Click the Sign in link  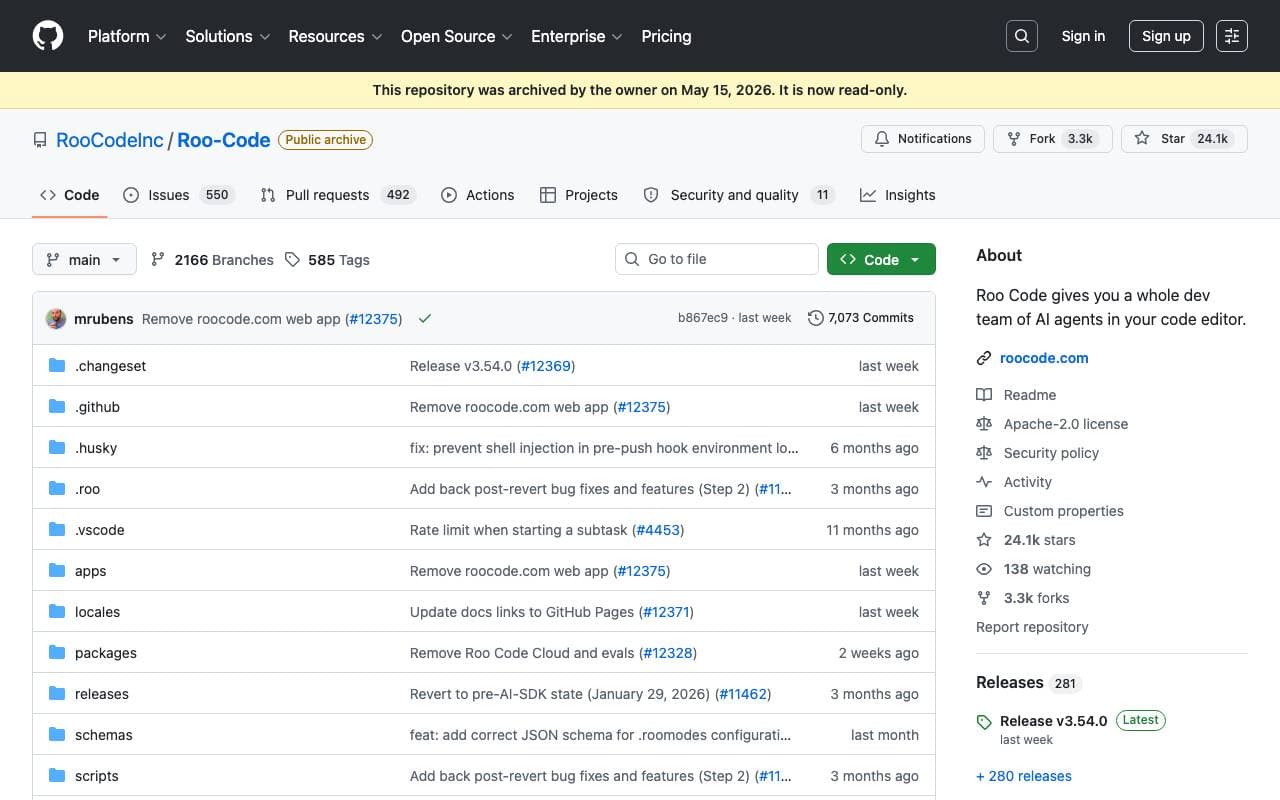(1083, 36)
